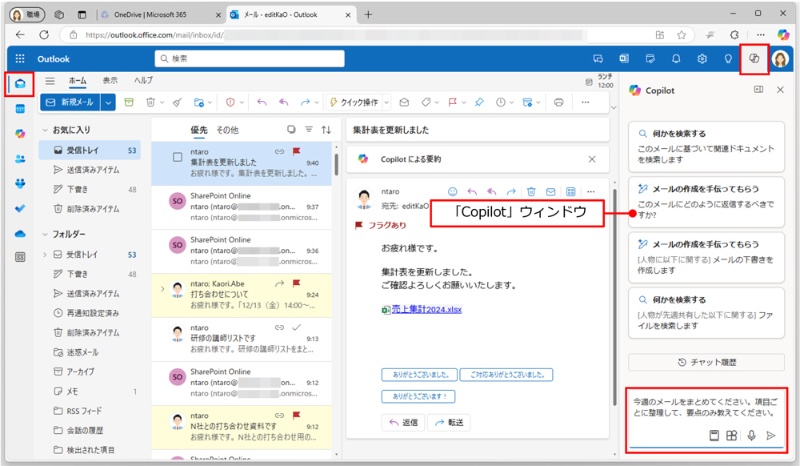The image size is (800, 466).
Task: Choose the ご対応ありがとうございました。 suggested reply
Action: [506, 375]
